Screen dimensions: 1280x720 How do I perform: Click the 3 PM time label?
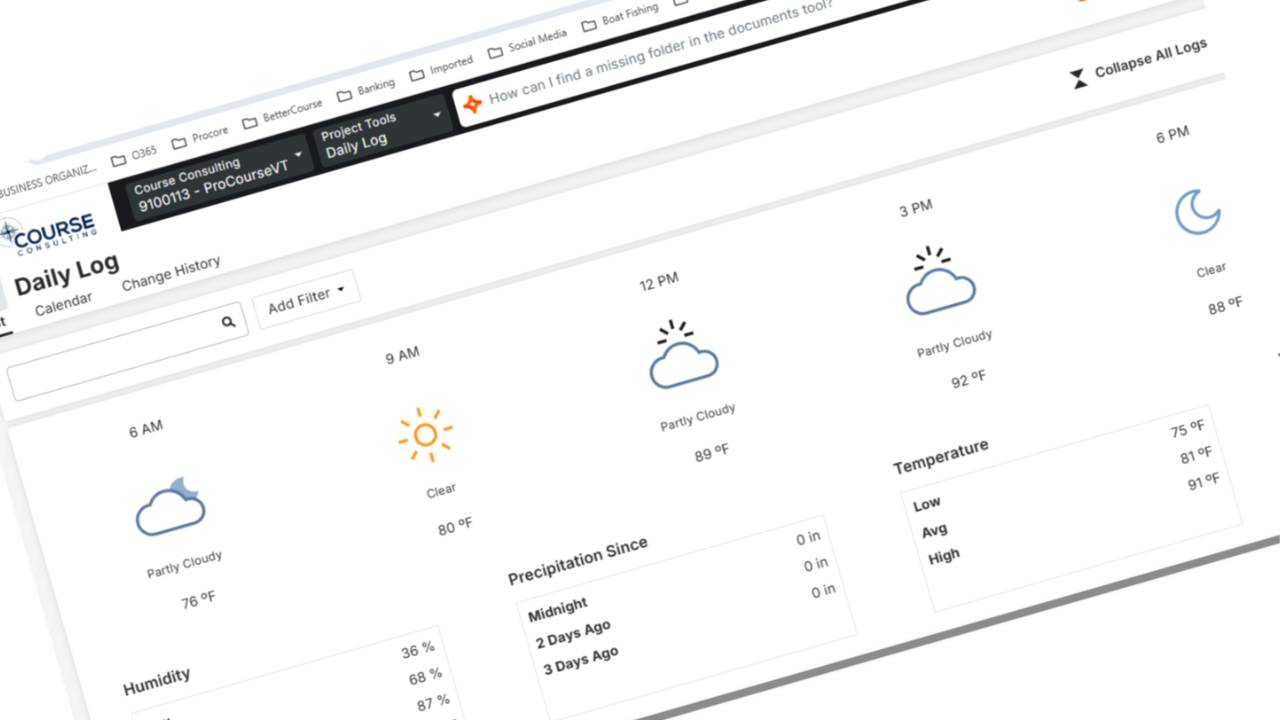pos(916,208)
